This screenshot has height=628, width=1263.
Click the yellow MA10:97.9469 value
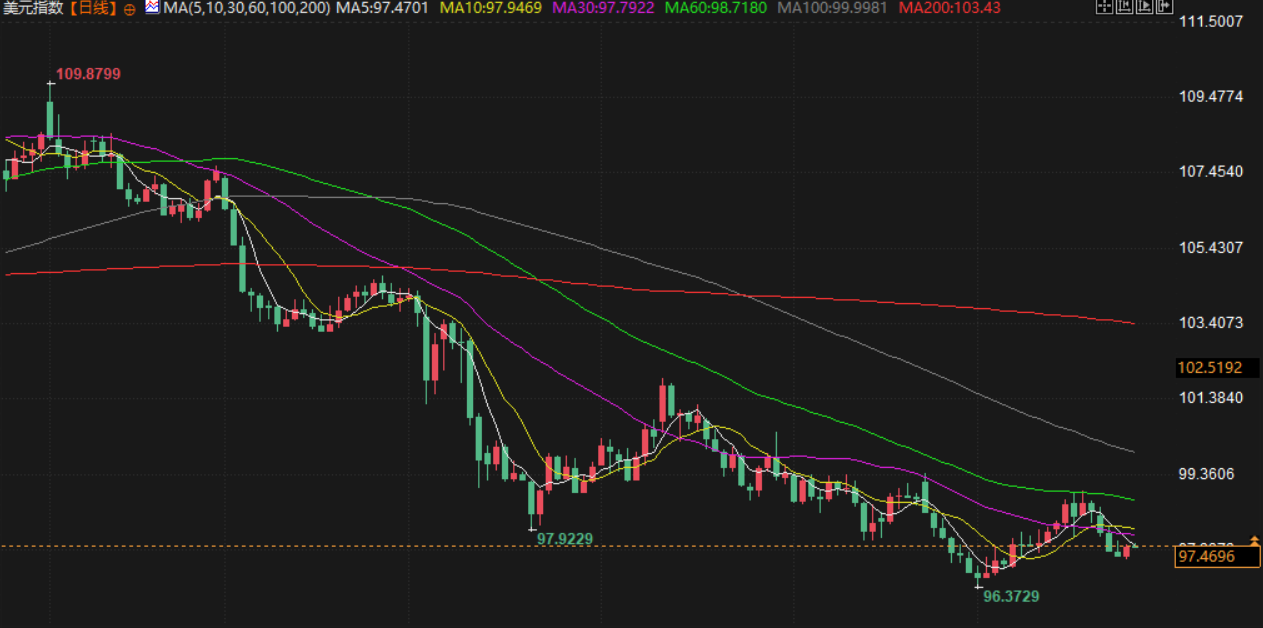click(493, 8)
